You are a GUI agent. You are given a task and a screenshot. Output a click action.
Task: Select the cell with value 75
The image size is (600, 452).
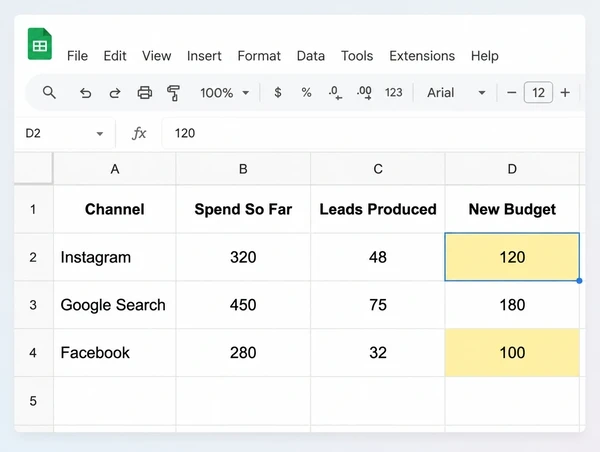pyautogui.click(x=378, y=305)
